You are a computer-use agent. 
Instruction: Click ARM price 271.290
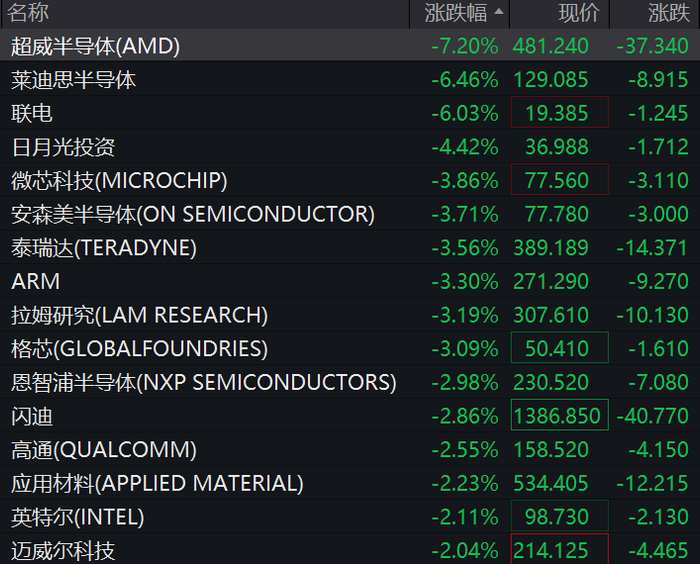550,281
